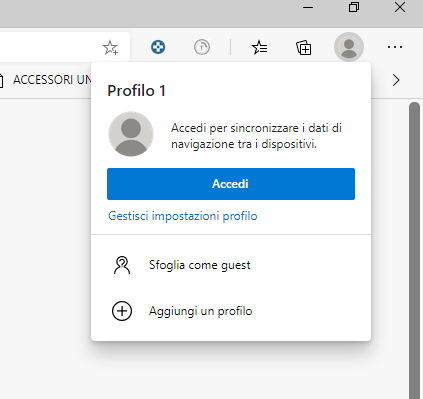Image resolution: width=423 pixels, height=399 pixels.
Task: Click the blue Accedi button
Action: [231, 184]
